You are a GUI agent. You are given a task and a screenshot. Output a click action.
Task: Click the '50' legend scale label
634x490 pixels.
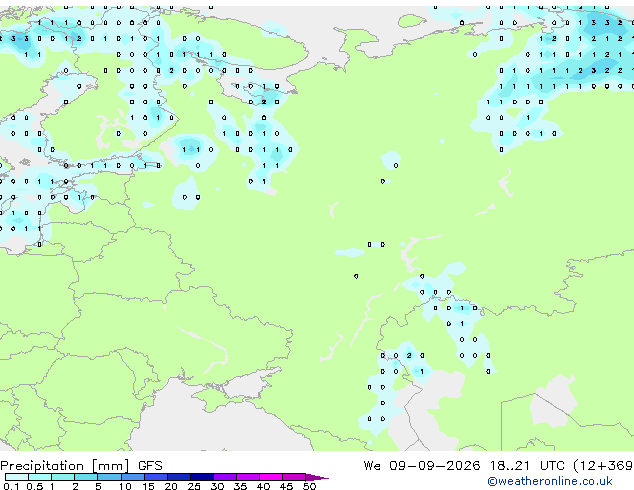[309, 486]
